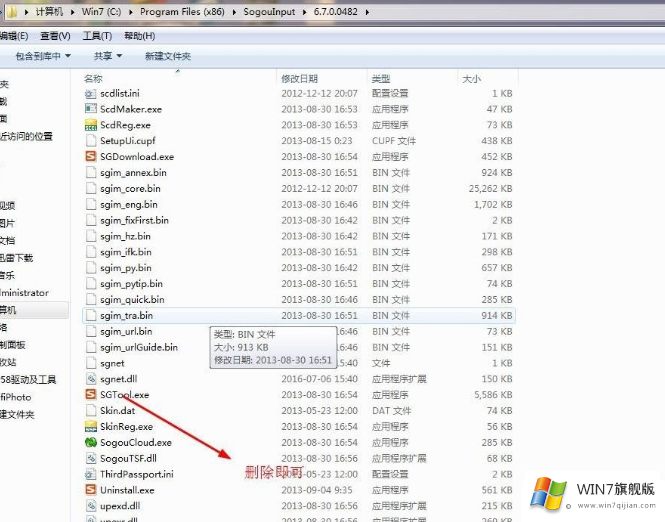Click the sgim_fixFirst.bin file icon
Viewport: 665px width, 522px height.
point(90,220)
